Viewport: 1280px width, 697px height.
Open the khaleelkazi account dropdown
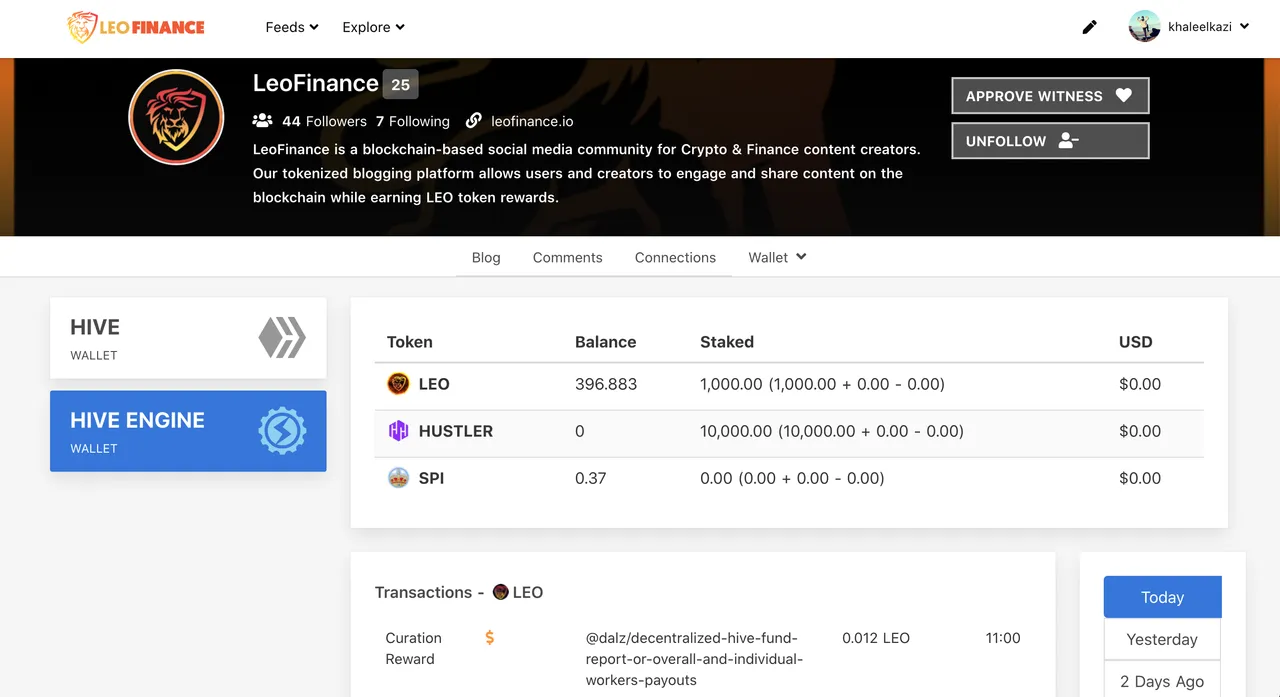pyautogui.click(x=1208, y=27)
